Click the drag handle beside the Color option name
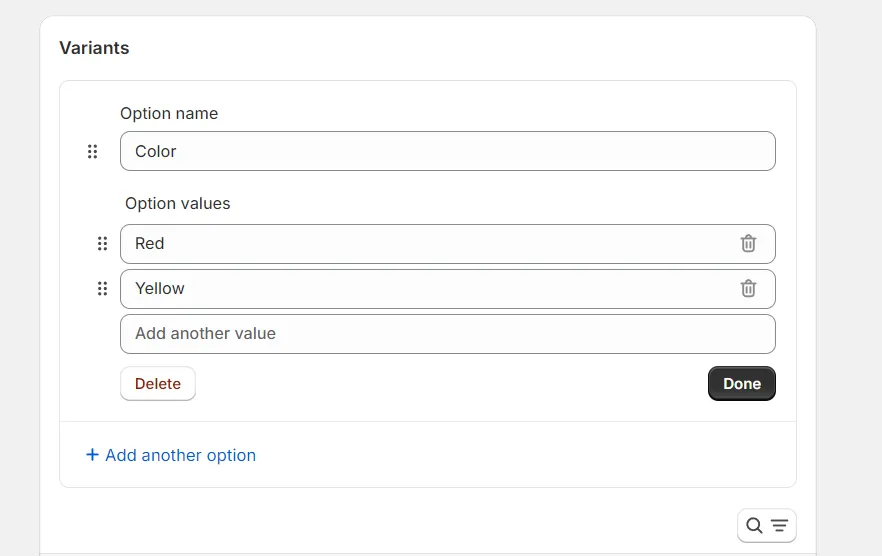 [x=92, y=151]
